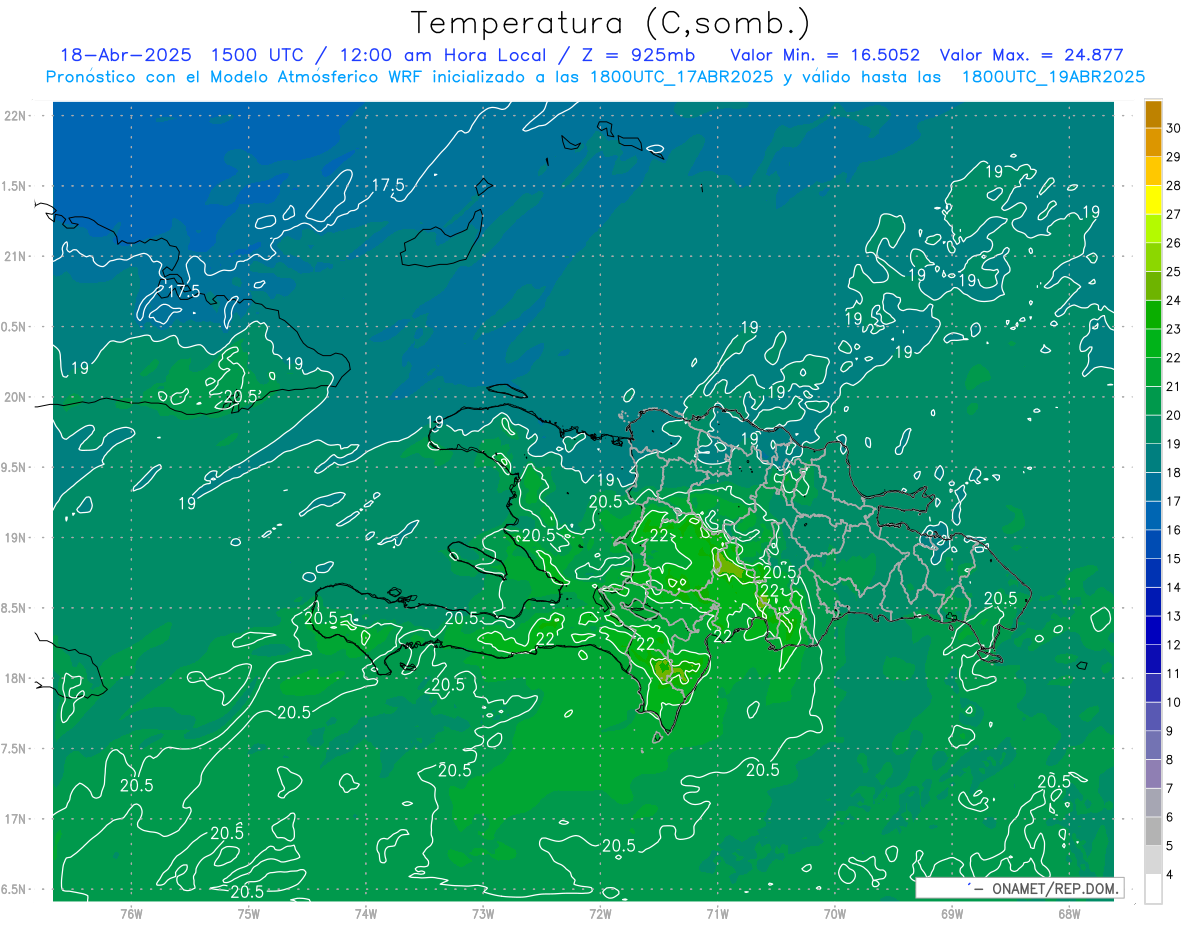Pick the teal swatch between 18 and 19
Screen dimensions: 1200x927
pos(1153,458)
